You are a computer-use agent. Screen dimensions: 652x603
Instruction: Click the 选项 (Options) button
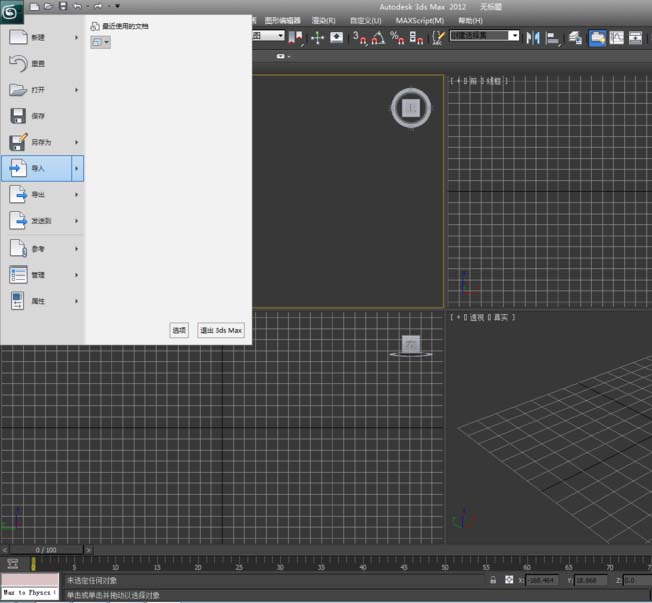[179, 330]
